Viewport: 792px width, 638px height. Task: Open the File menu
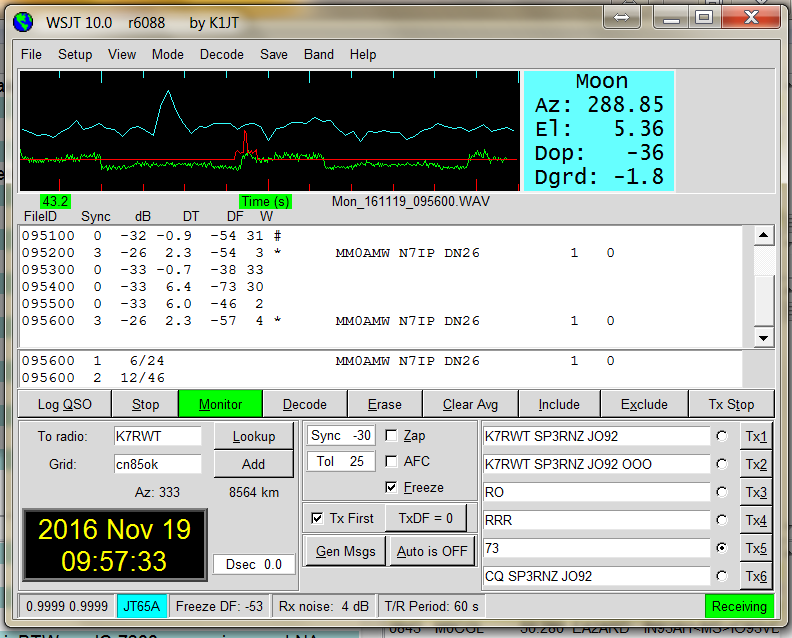tap(31, 55)
